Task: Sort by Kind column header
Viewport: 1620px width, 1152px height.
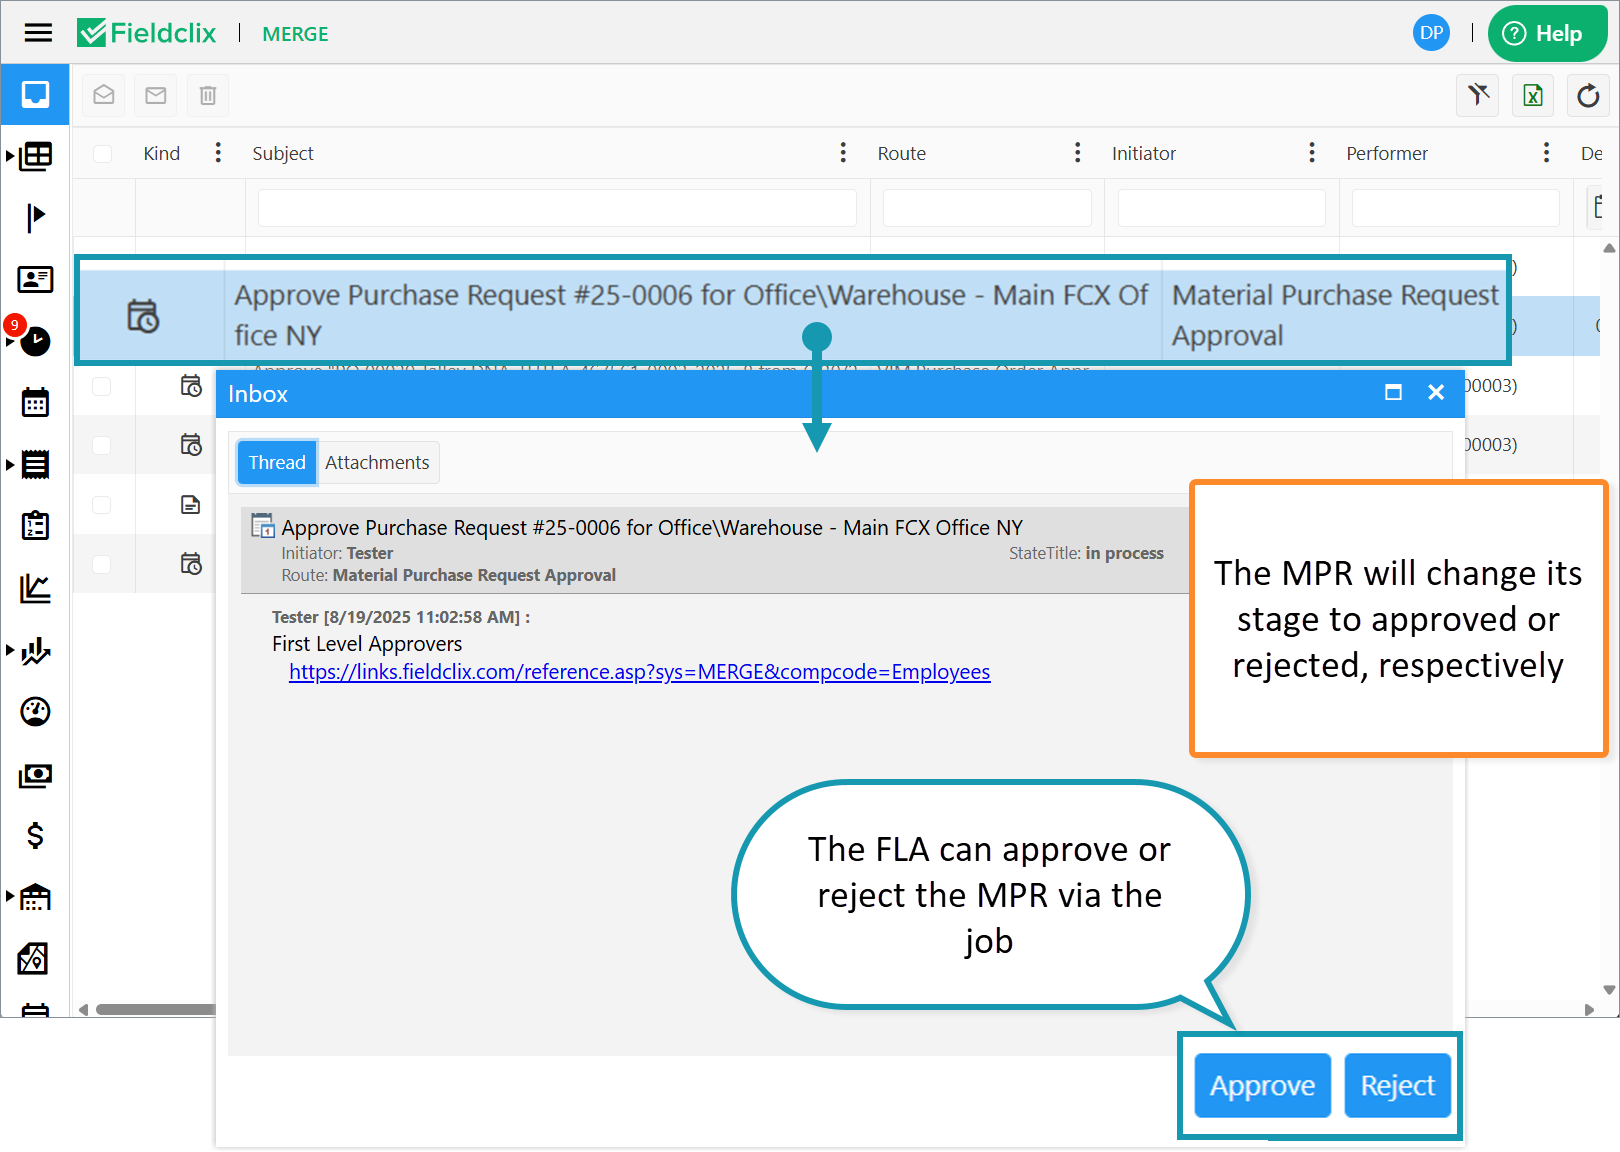Action: 162,153
